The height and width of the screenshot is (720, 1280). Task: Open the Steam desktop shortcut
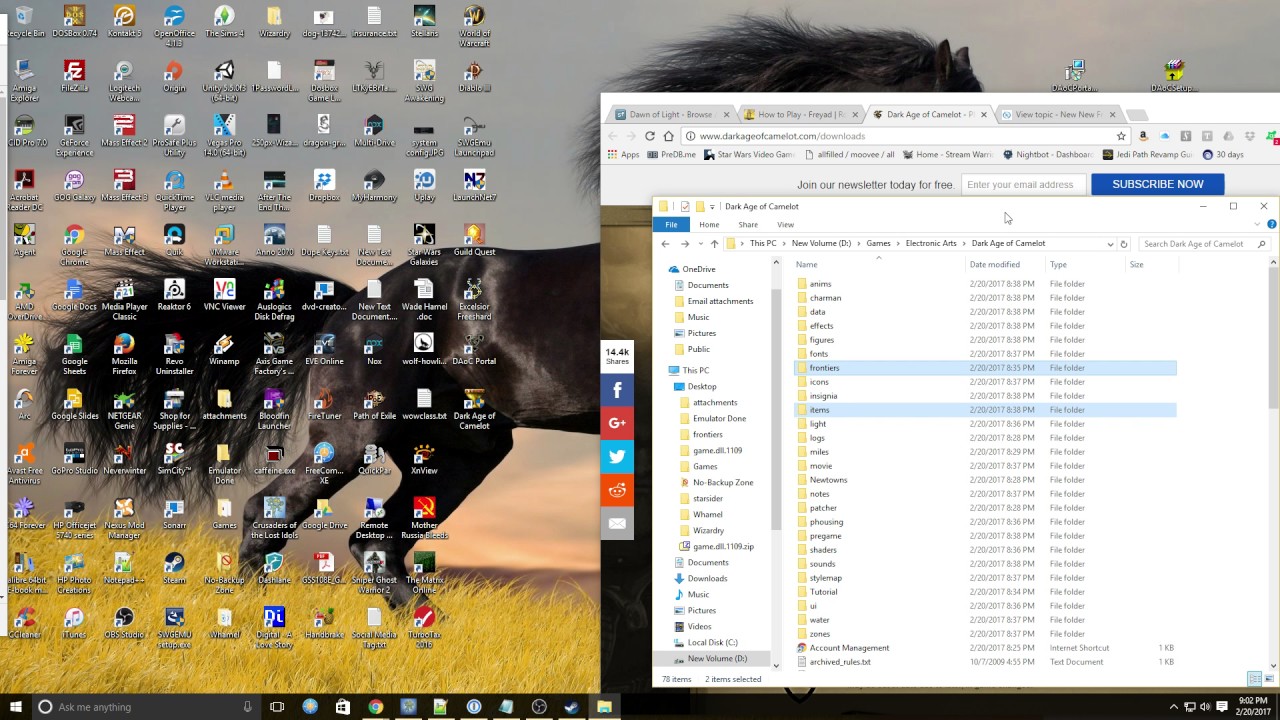(x=174, y=568)
